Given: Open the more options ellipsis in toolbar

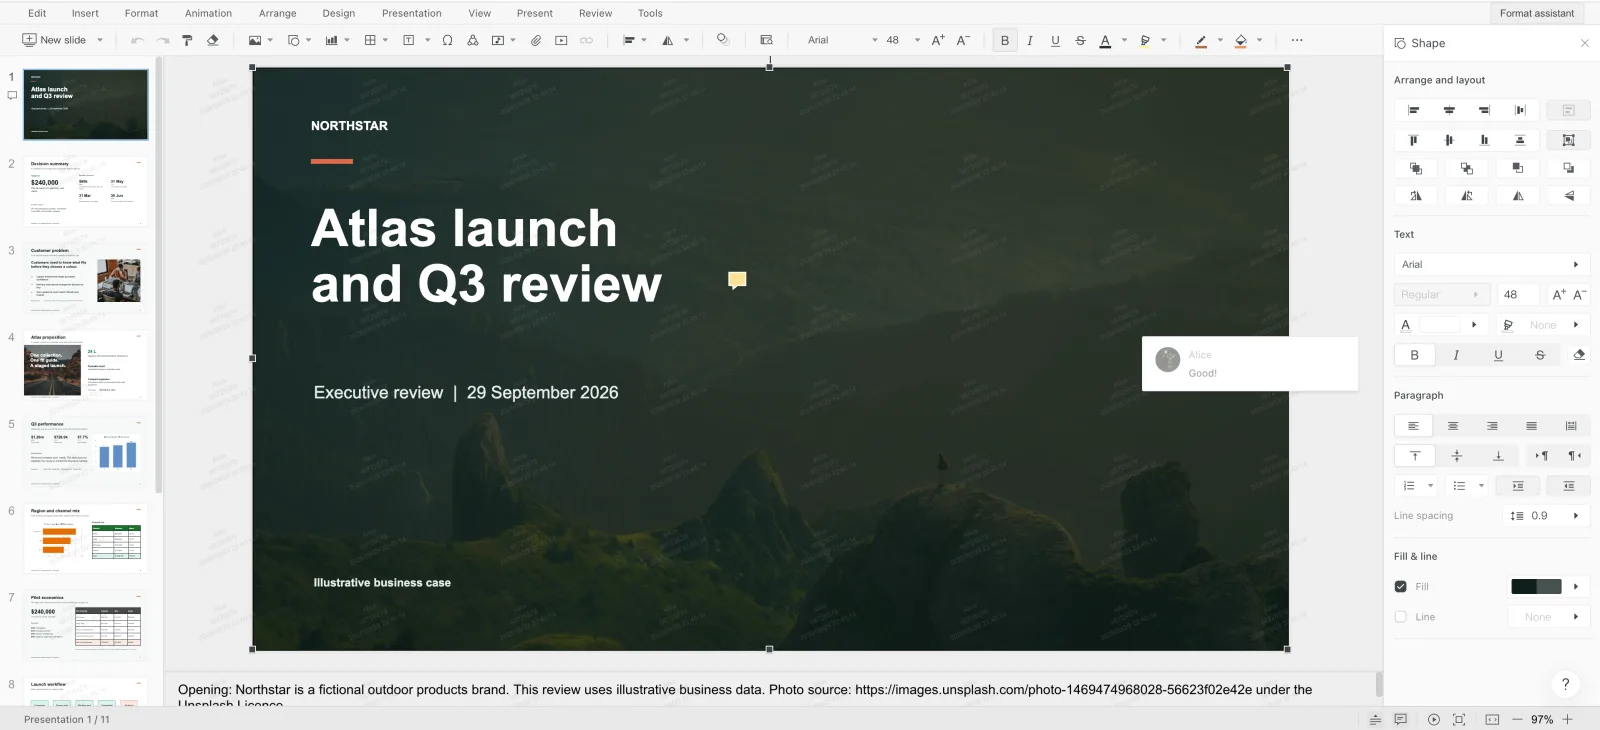Looking at the screenshot, I should (1297, 40).
